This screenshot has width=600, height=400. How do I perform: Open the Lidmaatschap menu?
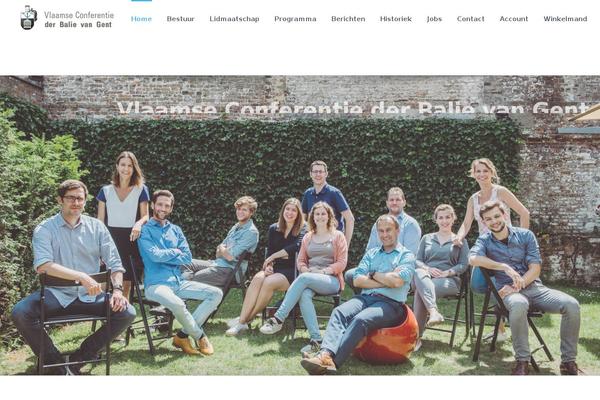click(234, 19)
